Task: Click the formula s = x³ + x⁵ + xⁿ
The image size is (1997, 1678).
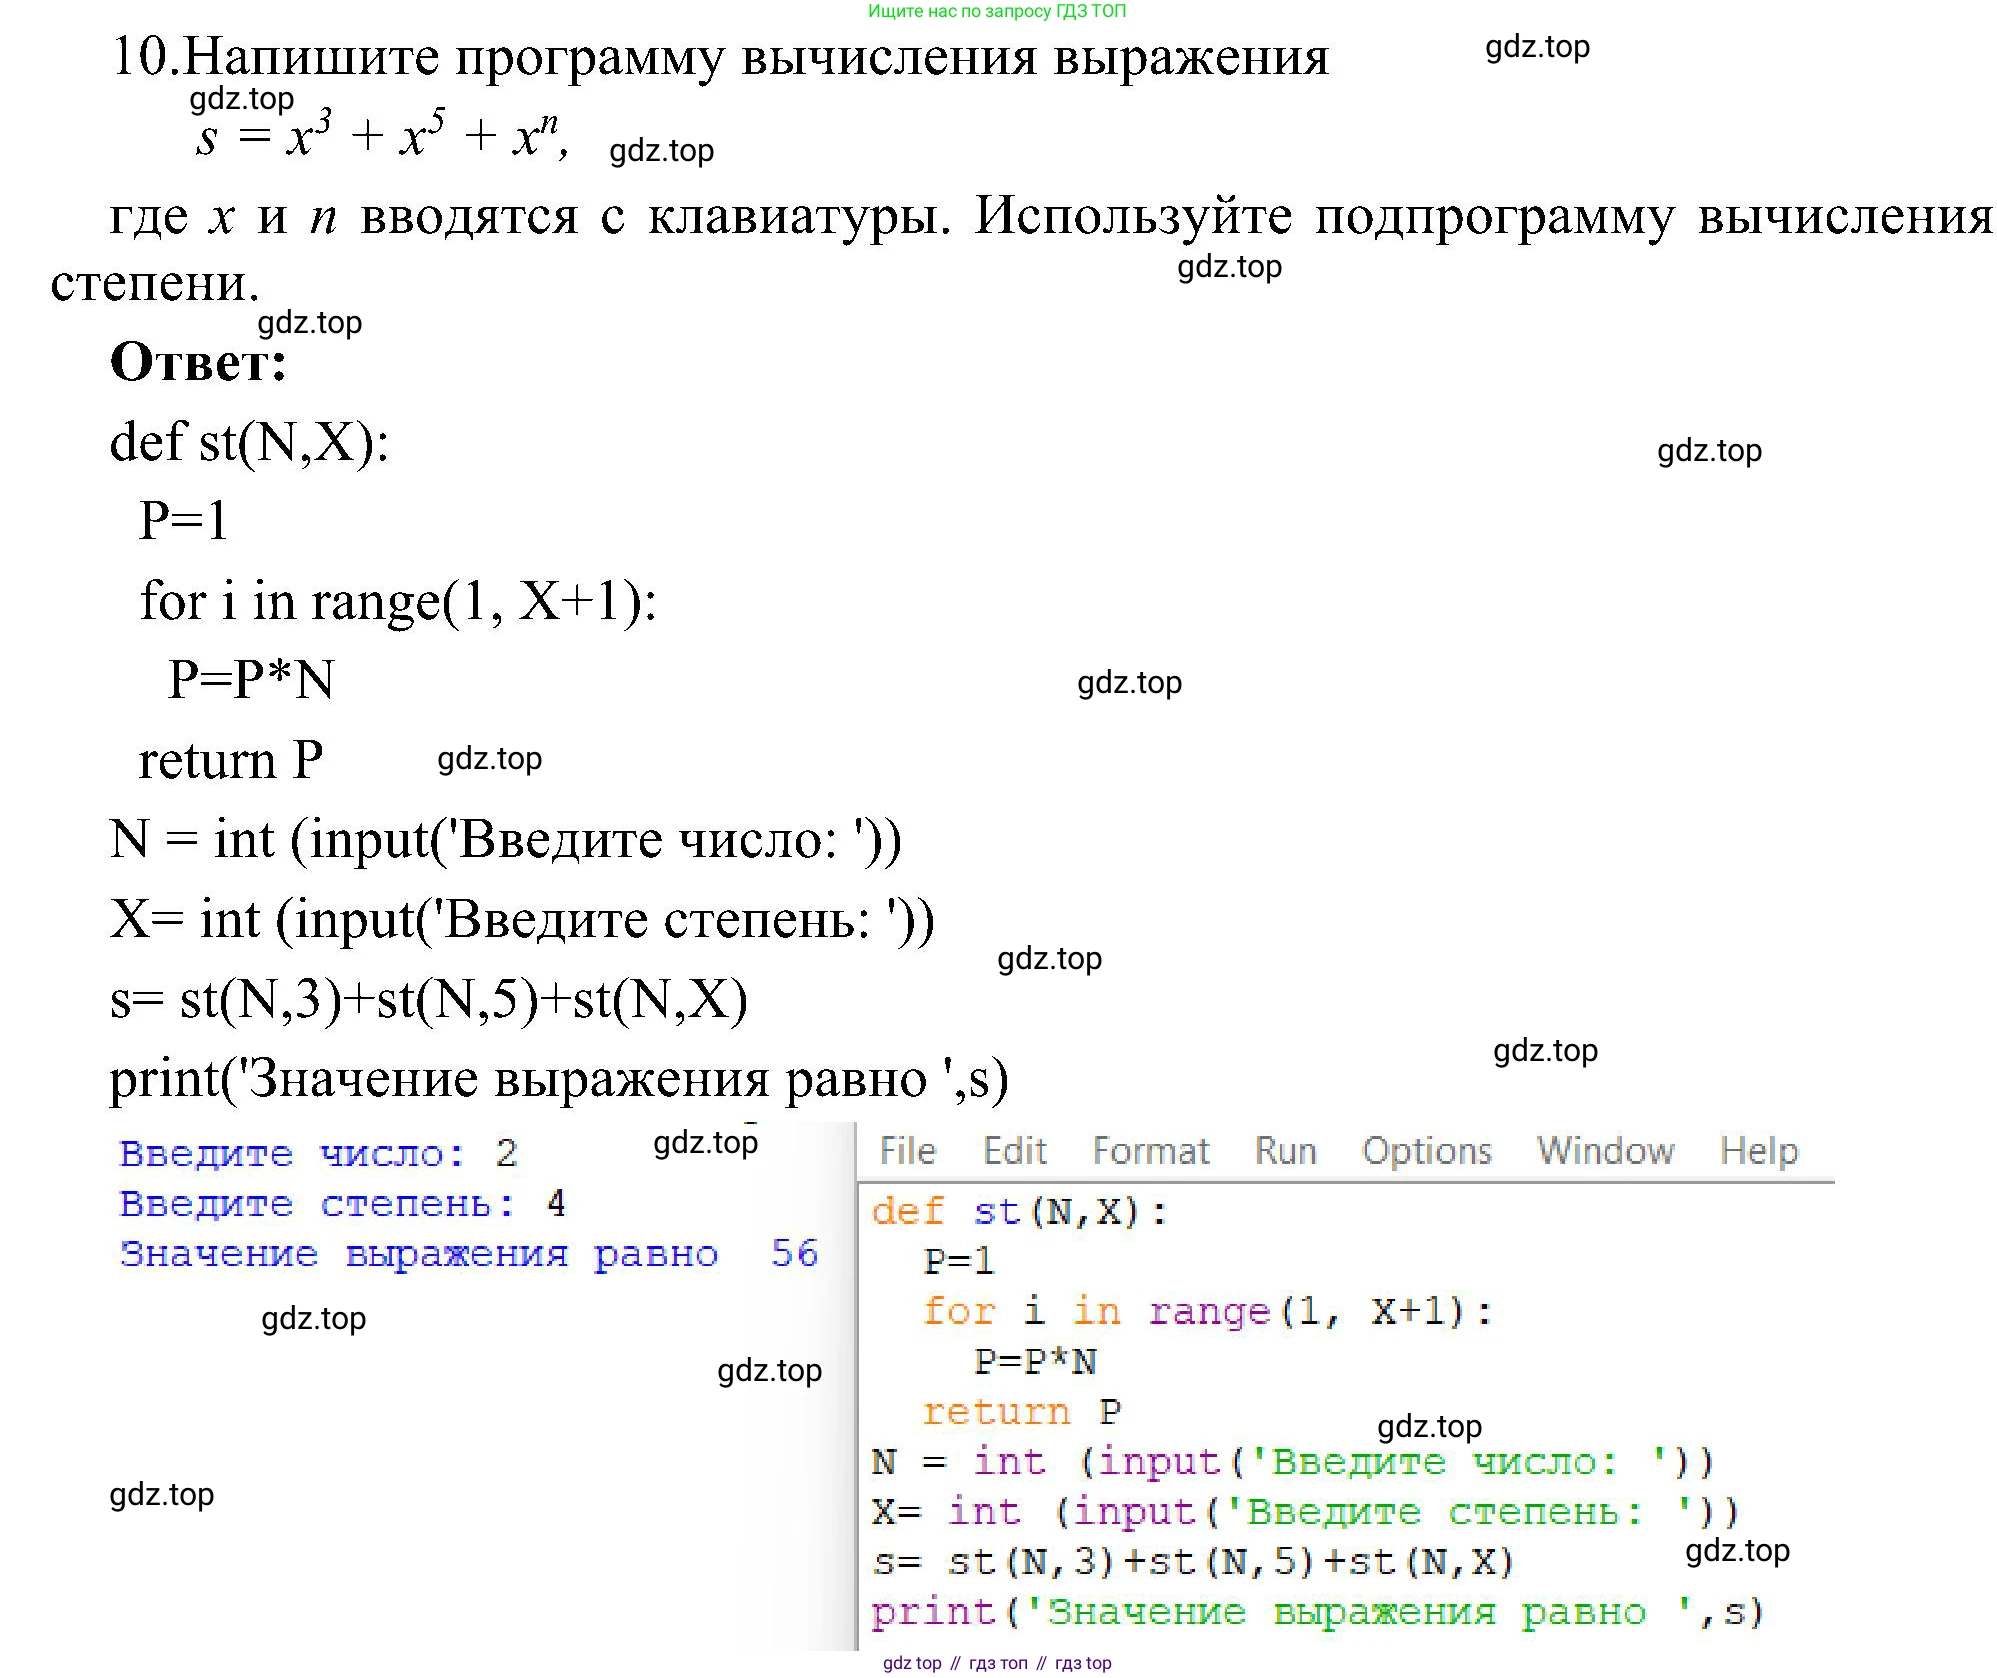Action: 382,135
